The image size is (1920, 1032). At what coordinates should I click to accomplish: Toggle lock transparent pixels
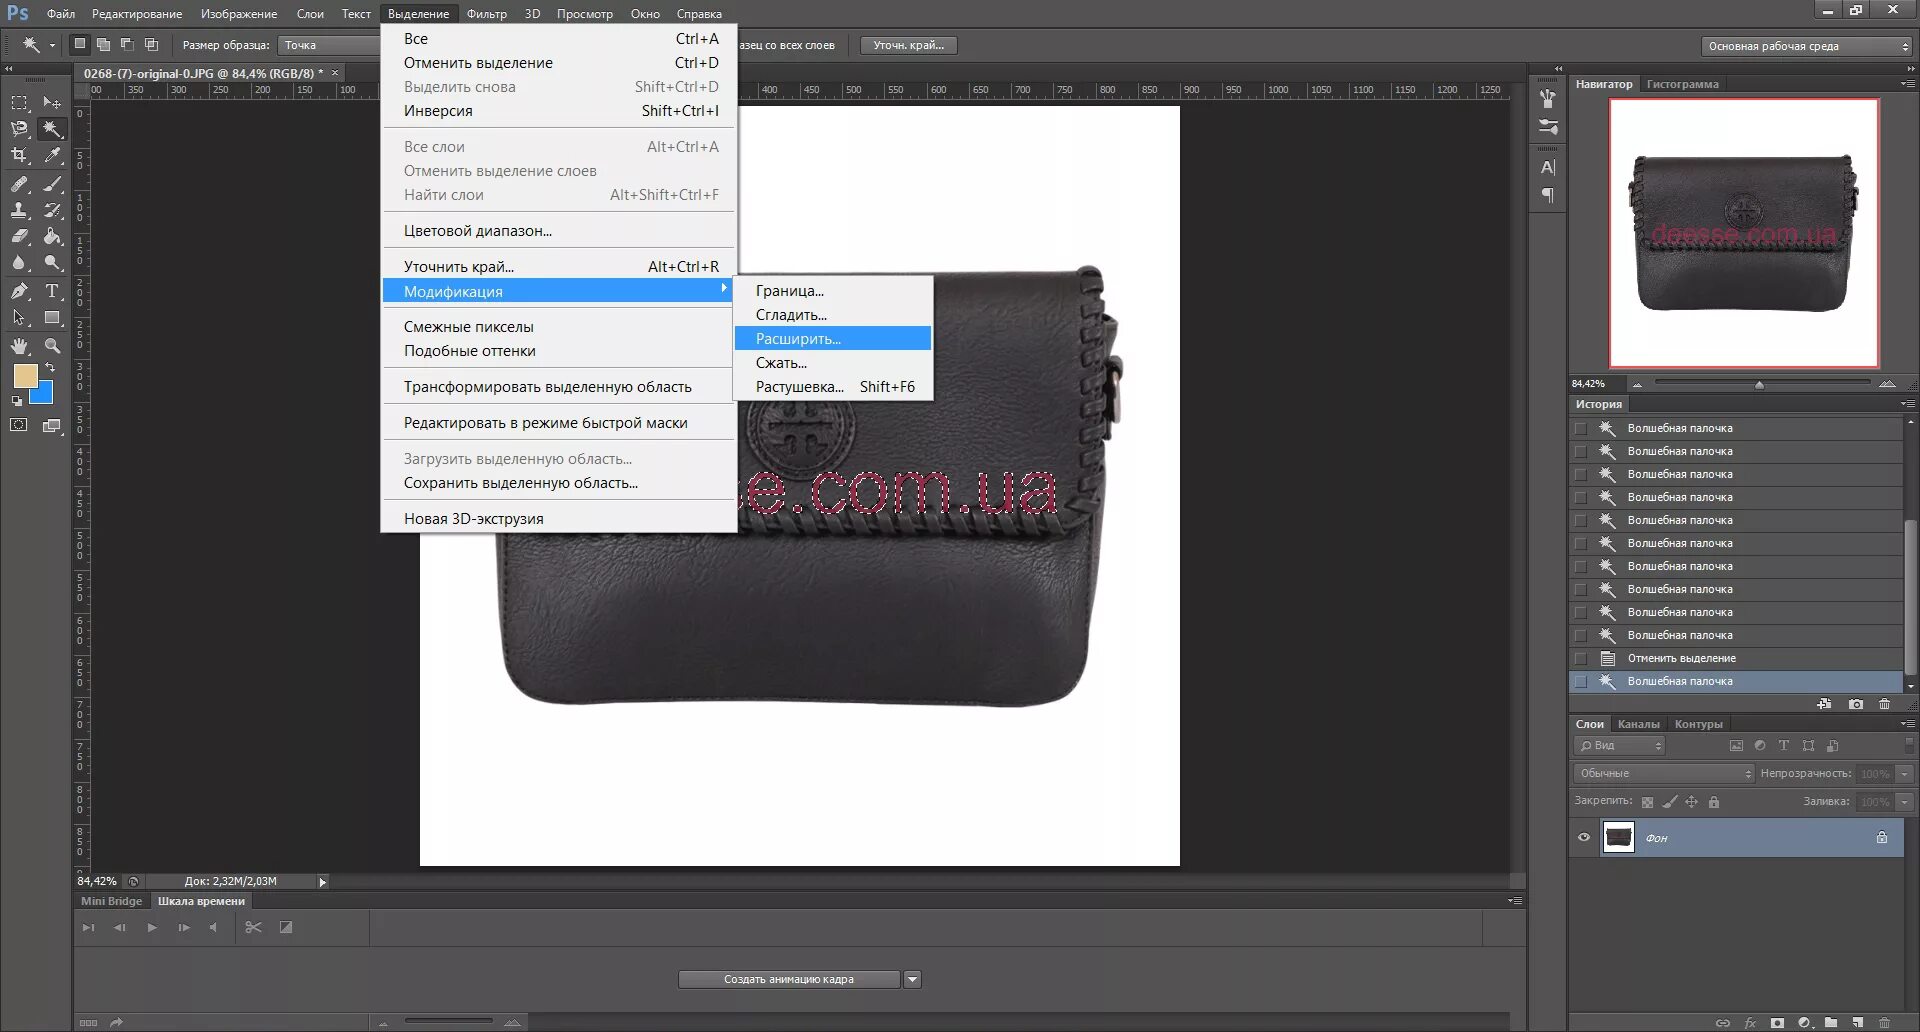tap(1647, 802)
